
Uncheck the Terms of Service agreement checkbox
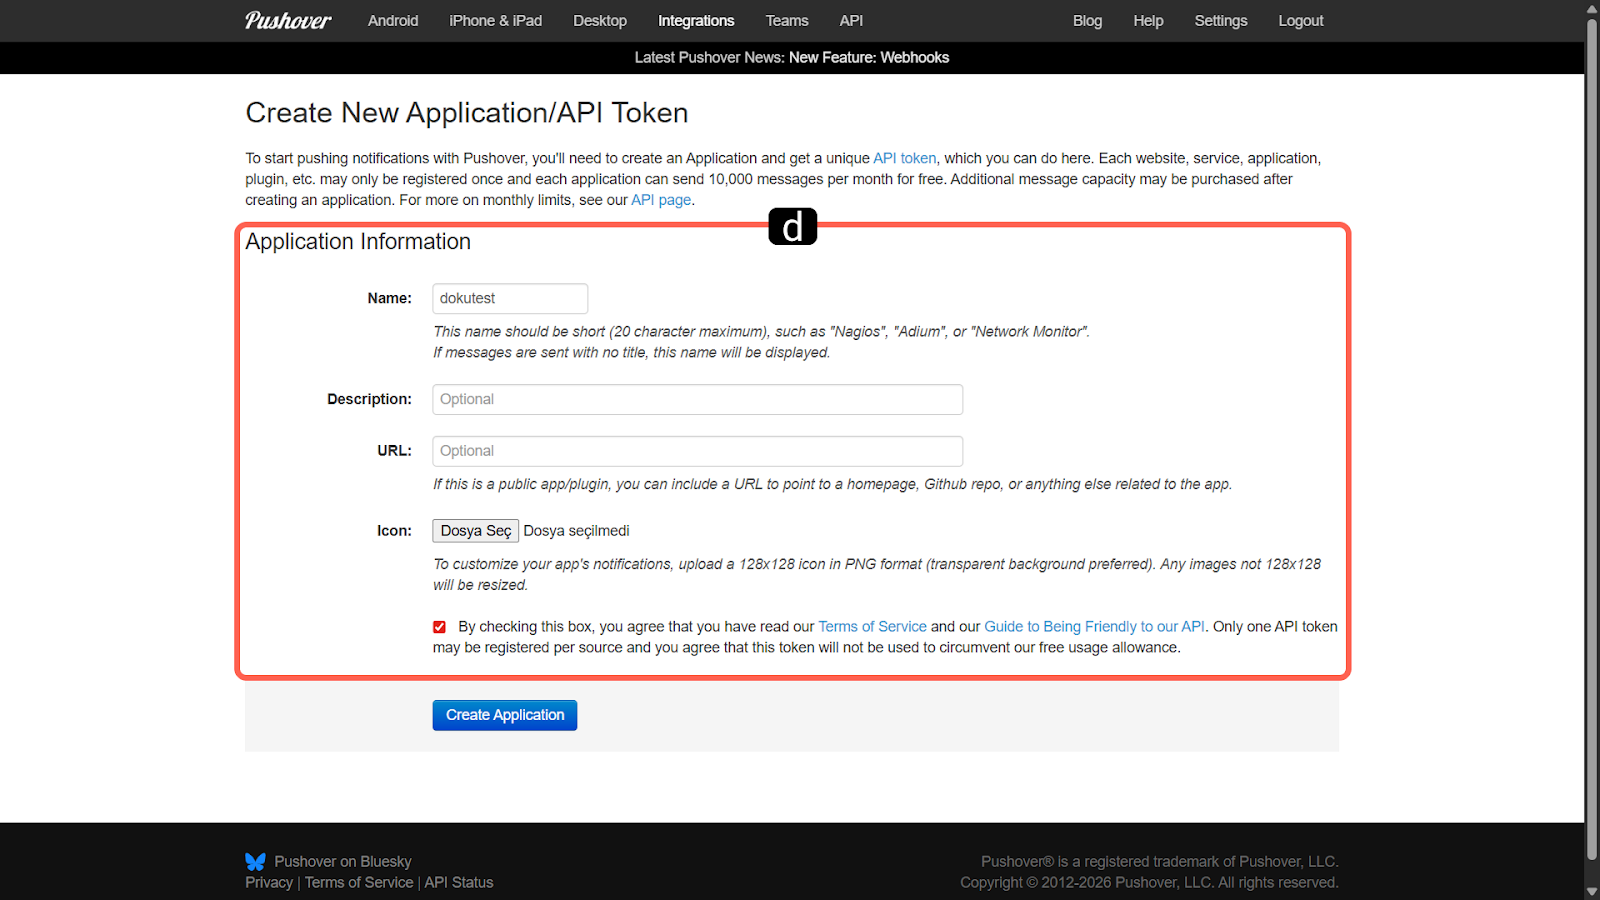pos(439,627)
